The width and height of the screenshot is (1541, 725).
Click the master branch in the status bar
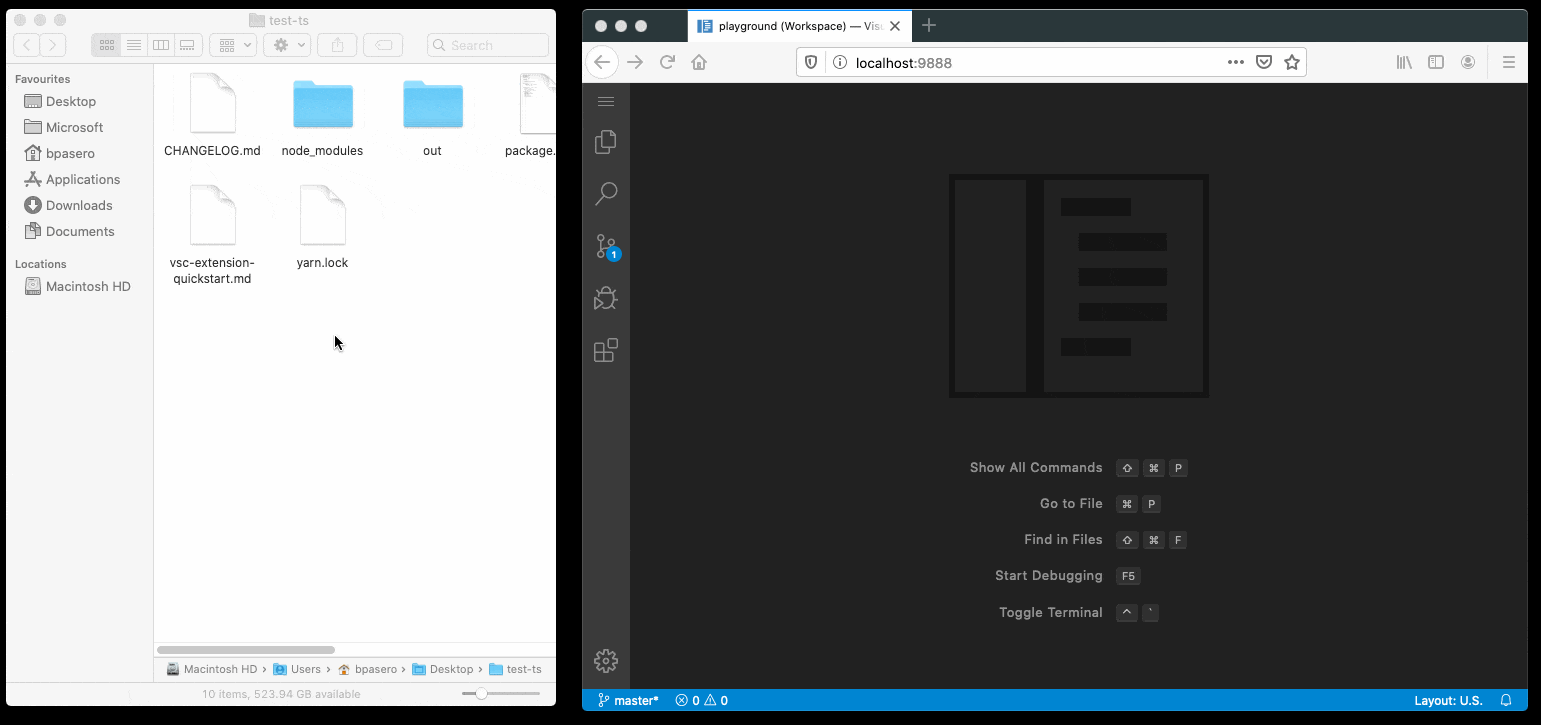[627, 700]
